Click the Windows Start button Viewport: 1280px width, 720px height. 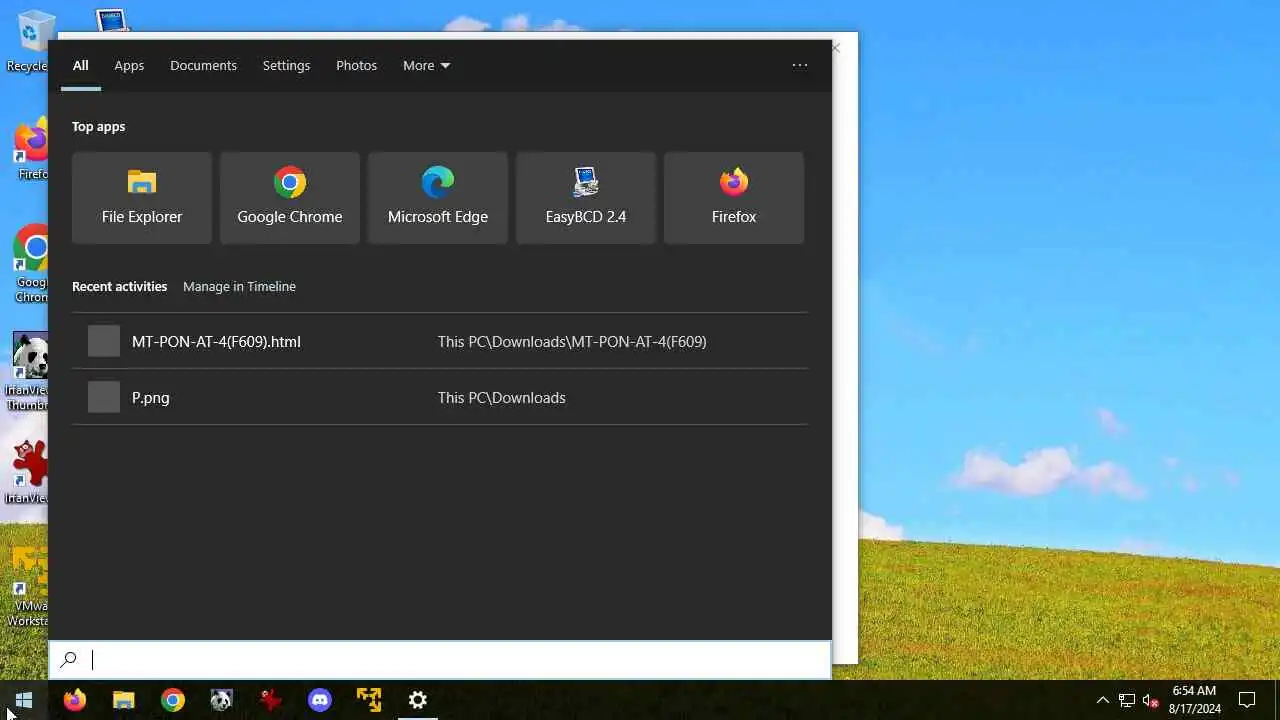point(24,700)
